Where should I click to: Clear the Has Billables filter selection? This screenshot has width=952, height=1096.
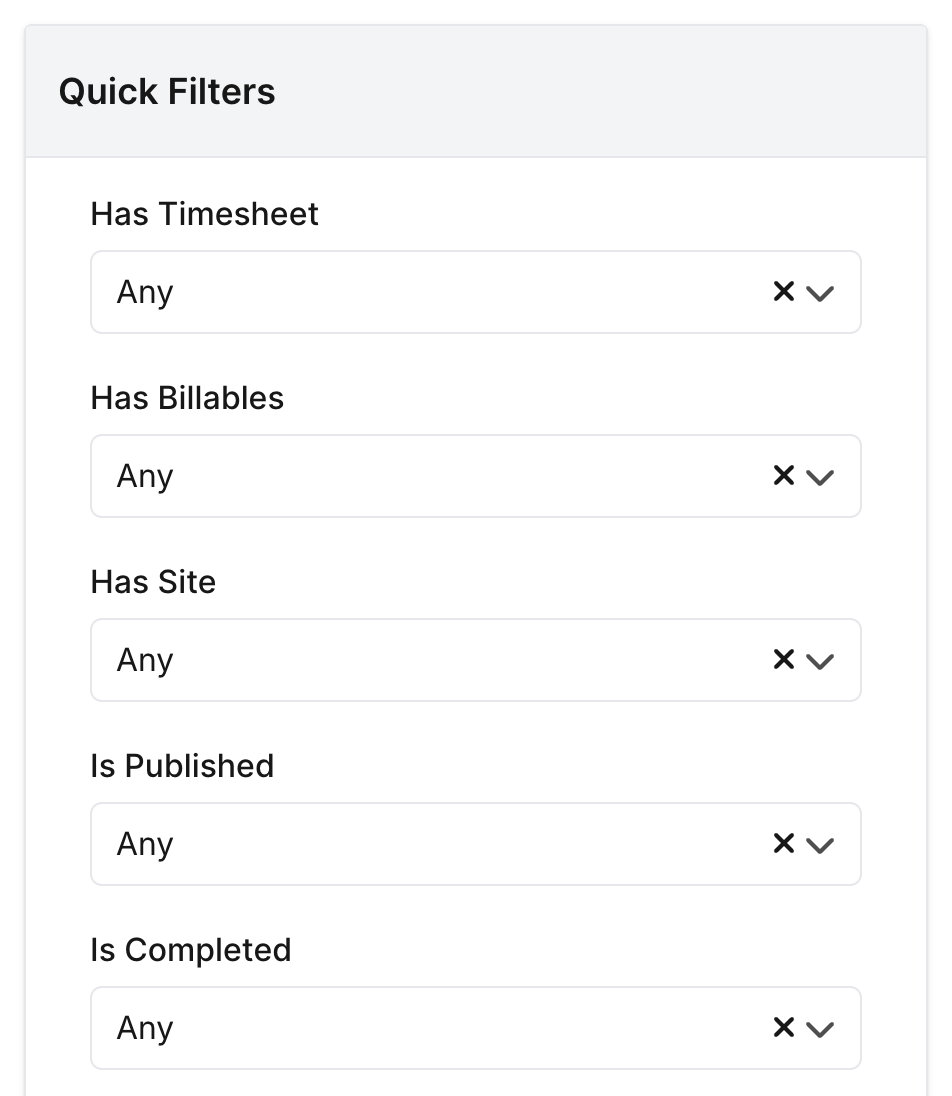[784, 476]
